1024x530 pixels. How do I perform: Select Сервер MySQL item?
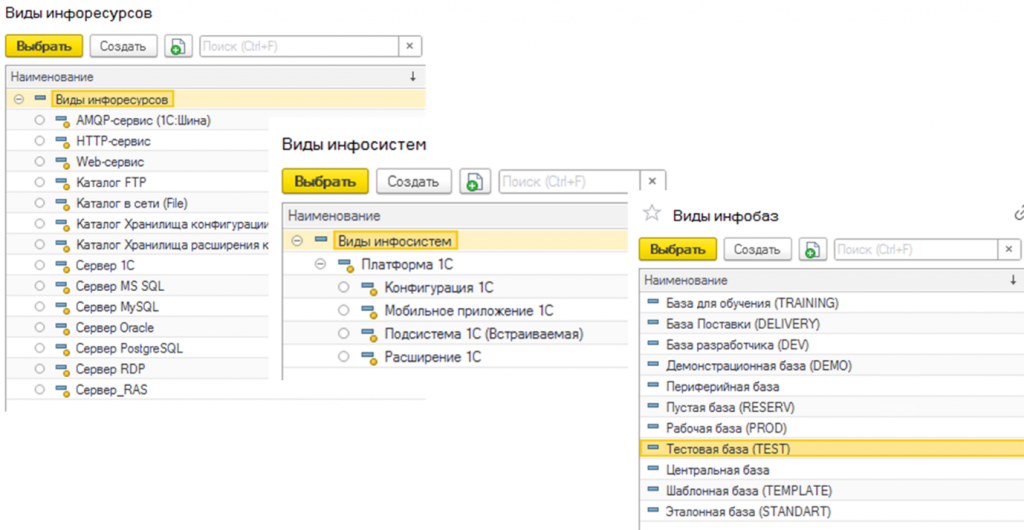coord(117,307)
